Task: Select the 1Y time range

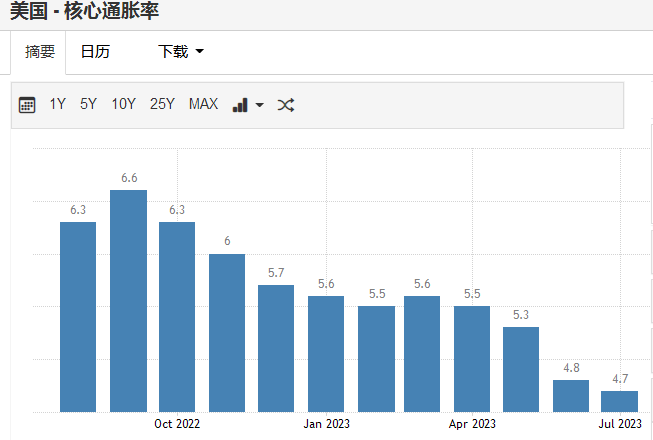Action: (58, 104)
